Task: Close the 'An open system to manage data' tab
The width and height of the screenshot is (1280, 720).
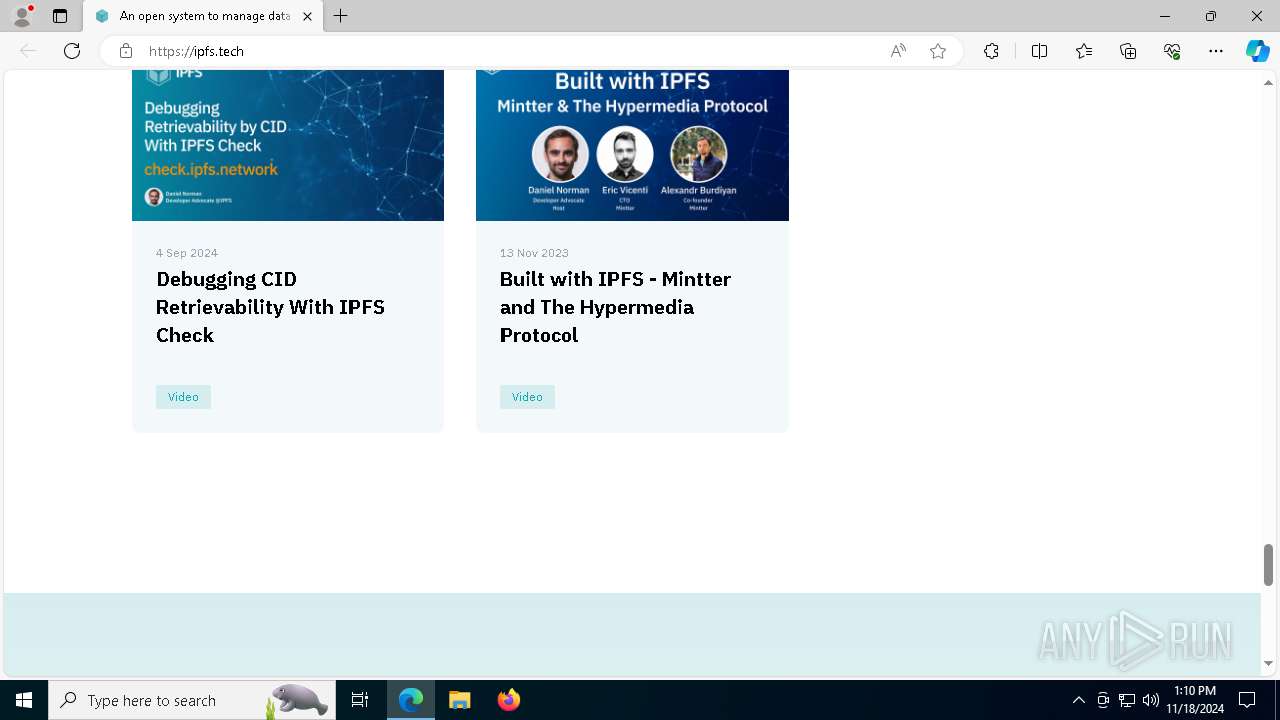Action: [307, 16]
